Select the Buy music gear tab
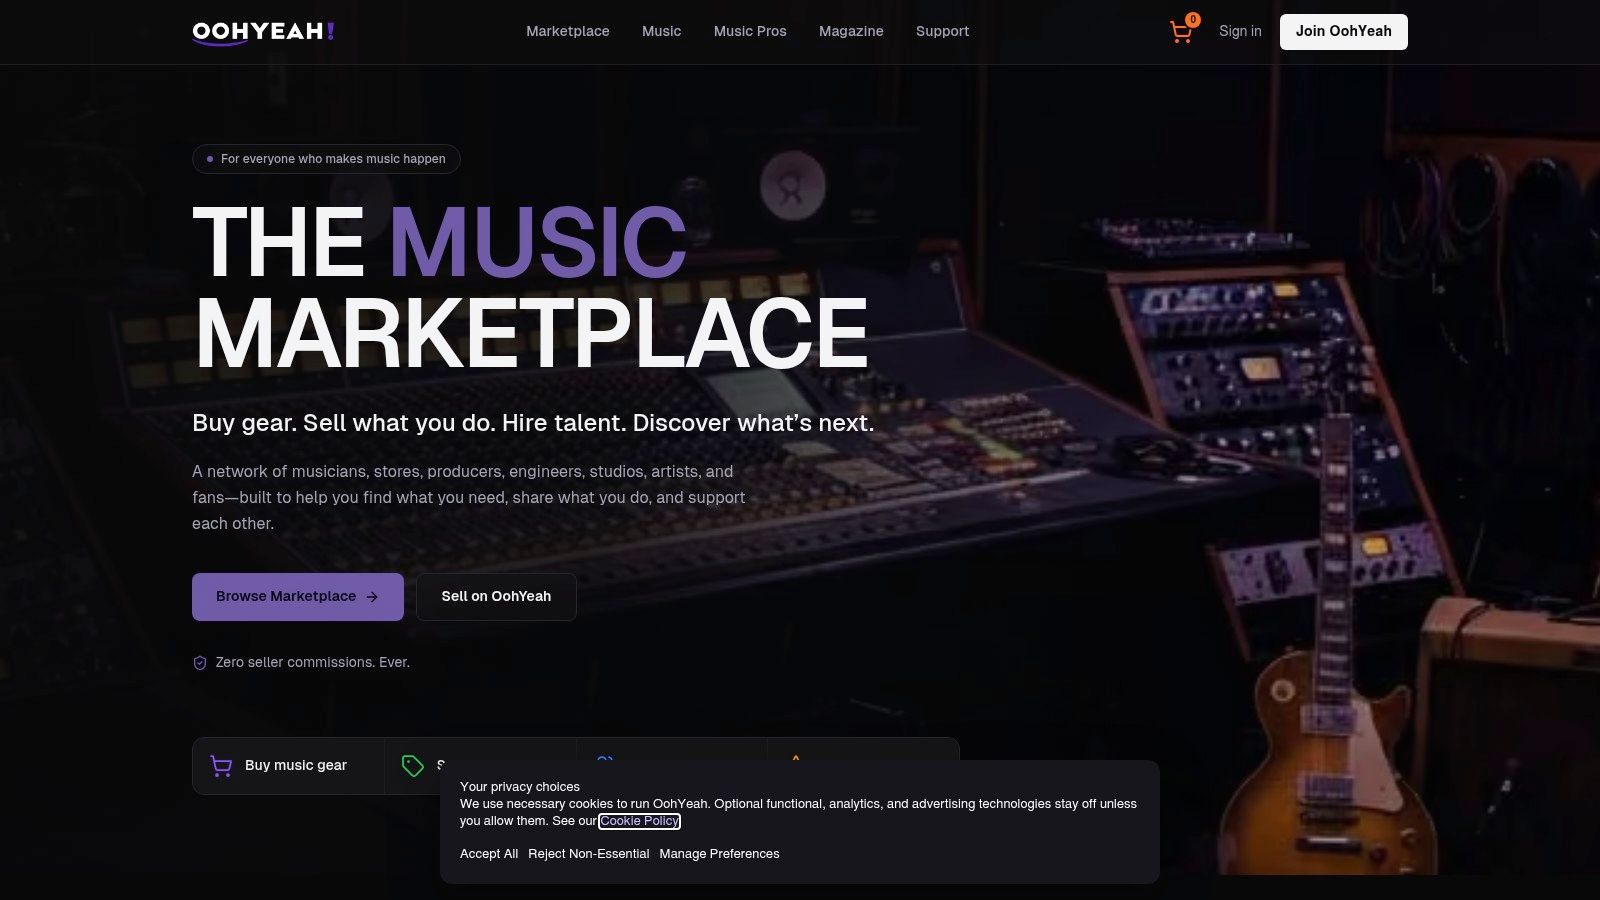This screenshot has height=900, width=1600. [288, 766]
